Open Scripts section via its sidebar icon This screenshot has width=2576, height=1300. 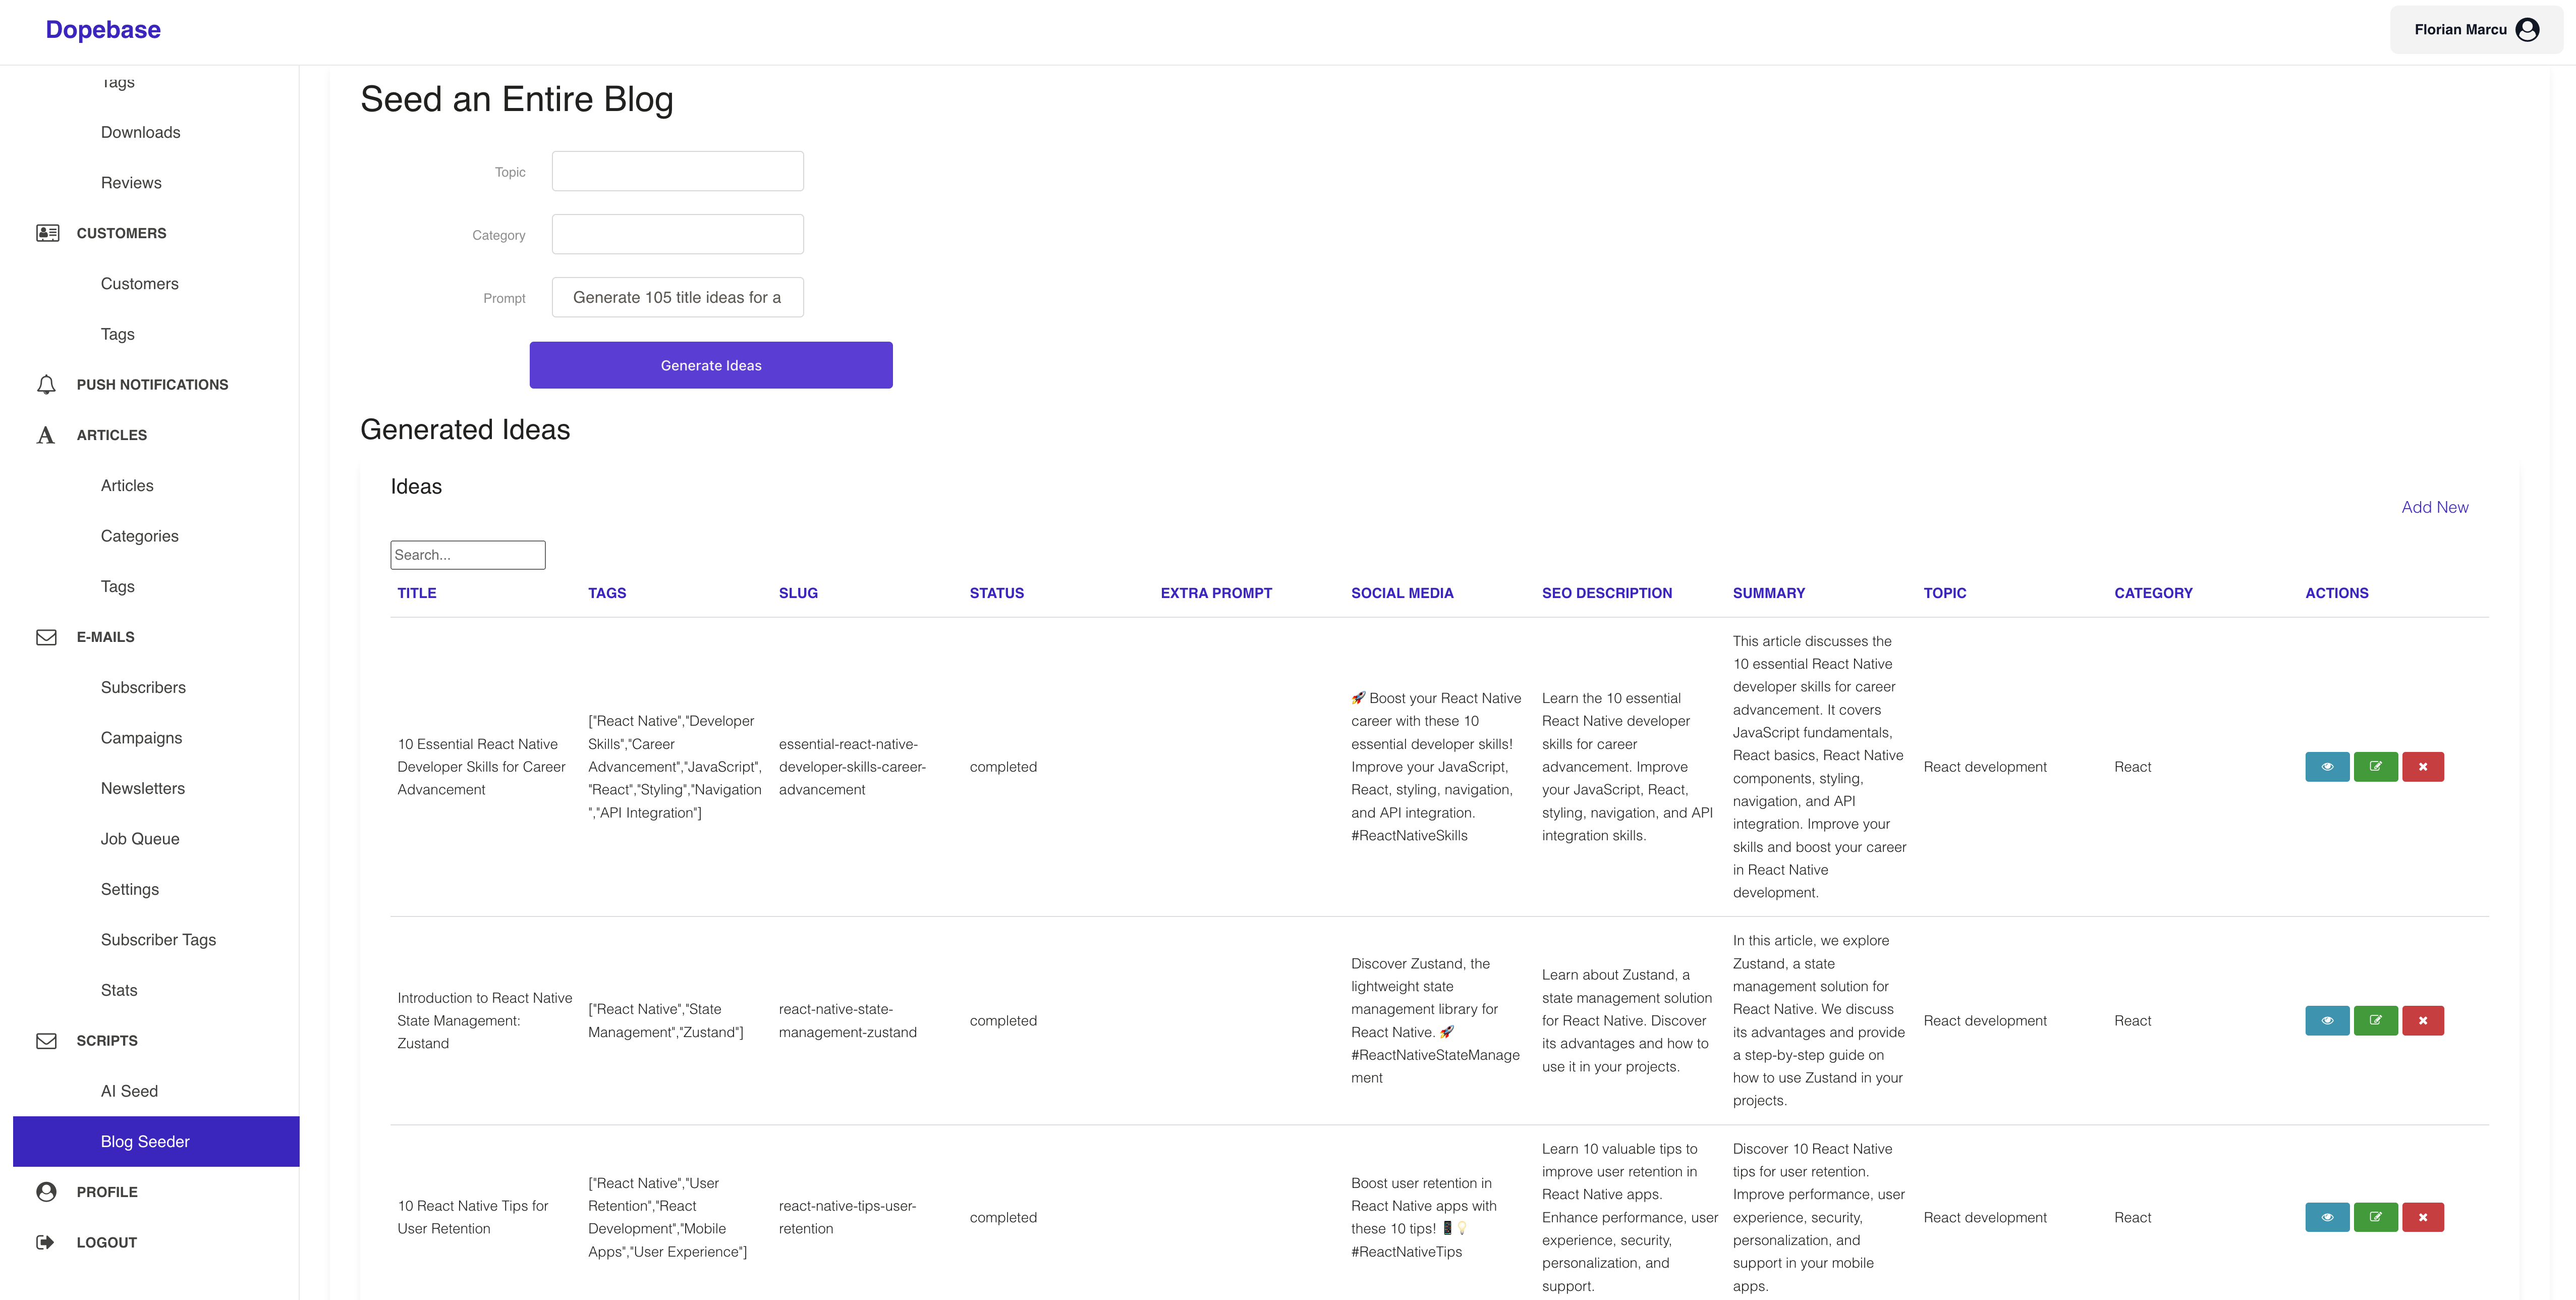point(46,1040)
